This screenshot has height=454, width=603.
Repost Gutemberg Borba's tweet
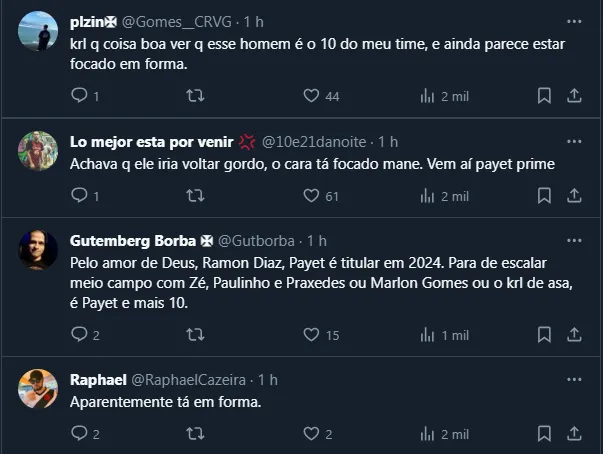pyautogui.click(x=196, y=335)
